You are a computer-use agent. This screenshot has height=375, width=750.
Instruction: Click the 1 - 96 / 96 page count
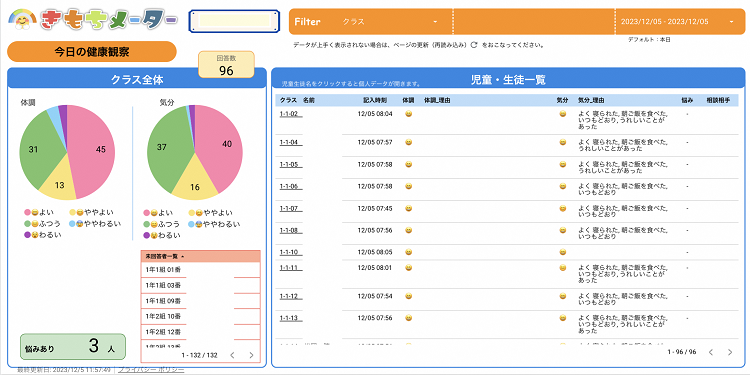[x=682, y=352]
